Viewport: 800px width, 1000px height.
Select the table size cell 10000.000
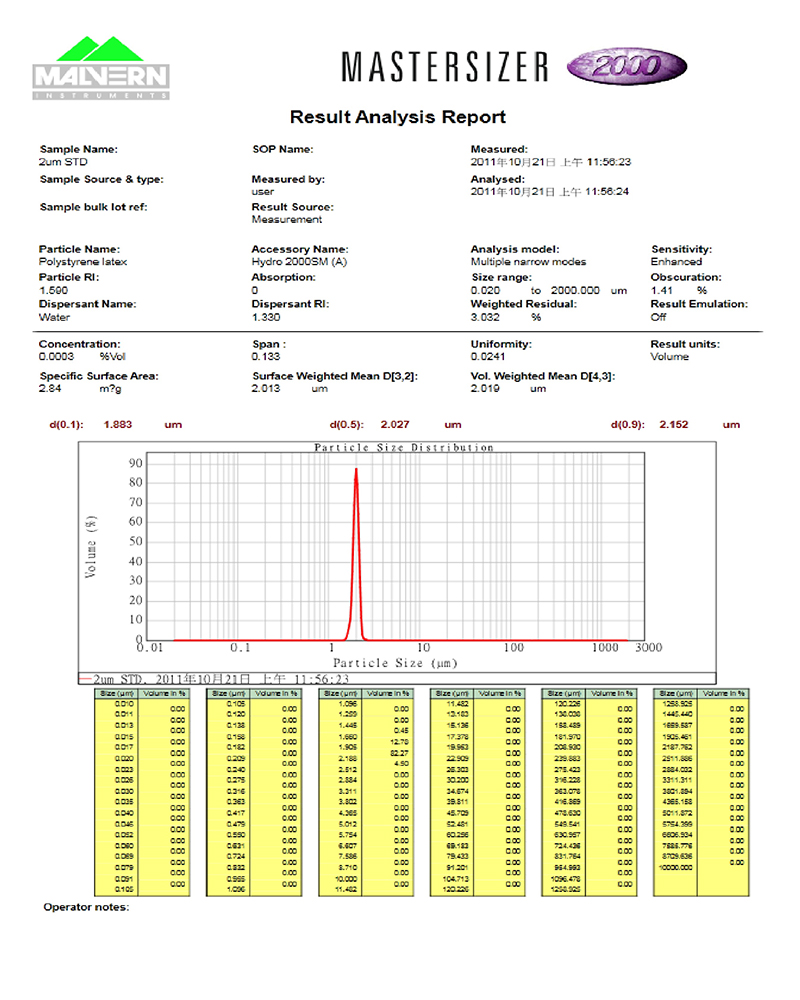[x=675, y=867]
